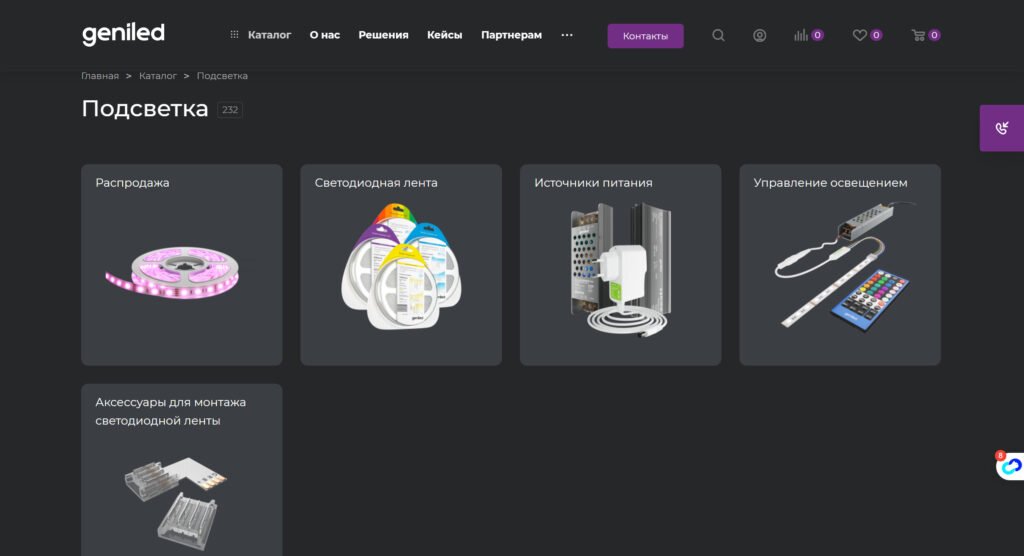Expand more menu items via three dots

point(567,35)
